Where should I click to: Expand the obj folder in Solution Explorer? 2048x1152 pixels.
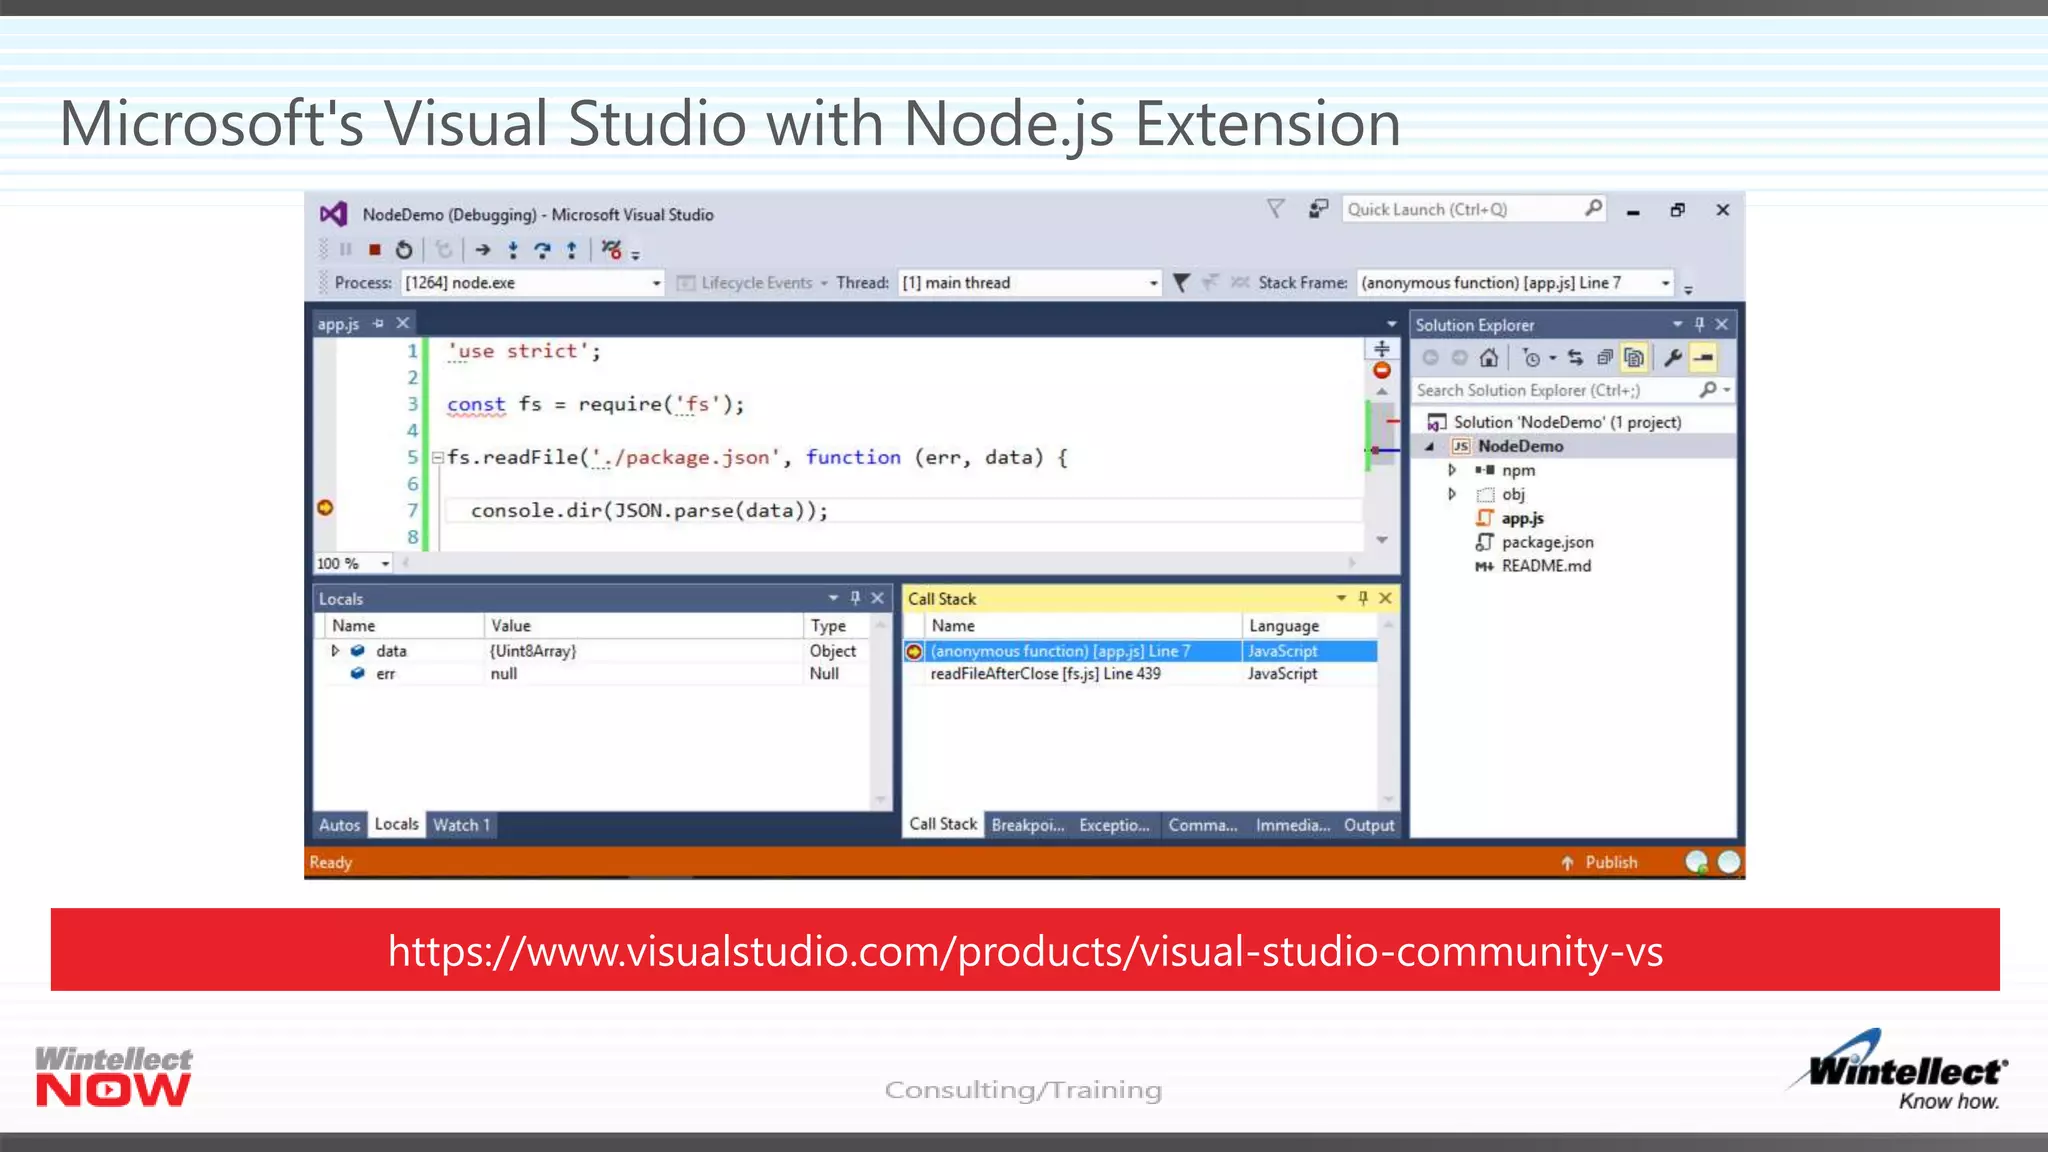pyautogui.click(x=1452, y=494)
